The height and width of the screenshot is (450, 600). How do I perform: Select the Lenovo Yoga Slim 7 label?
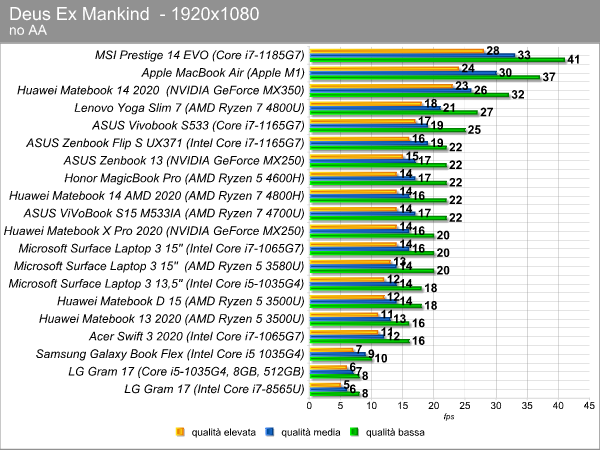[x=189, y=108]
